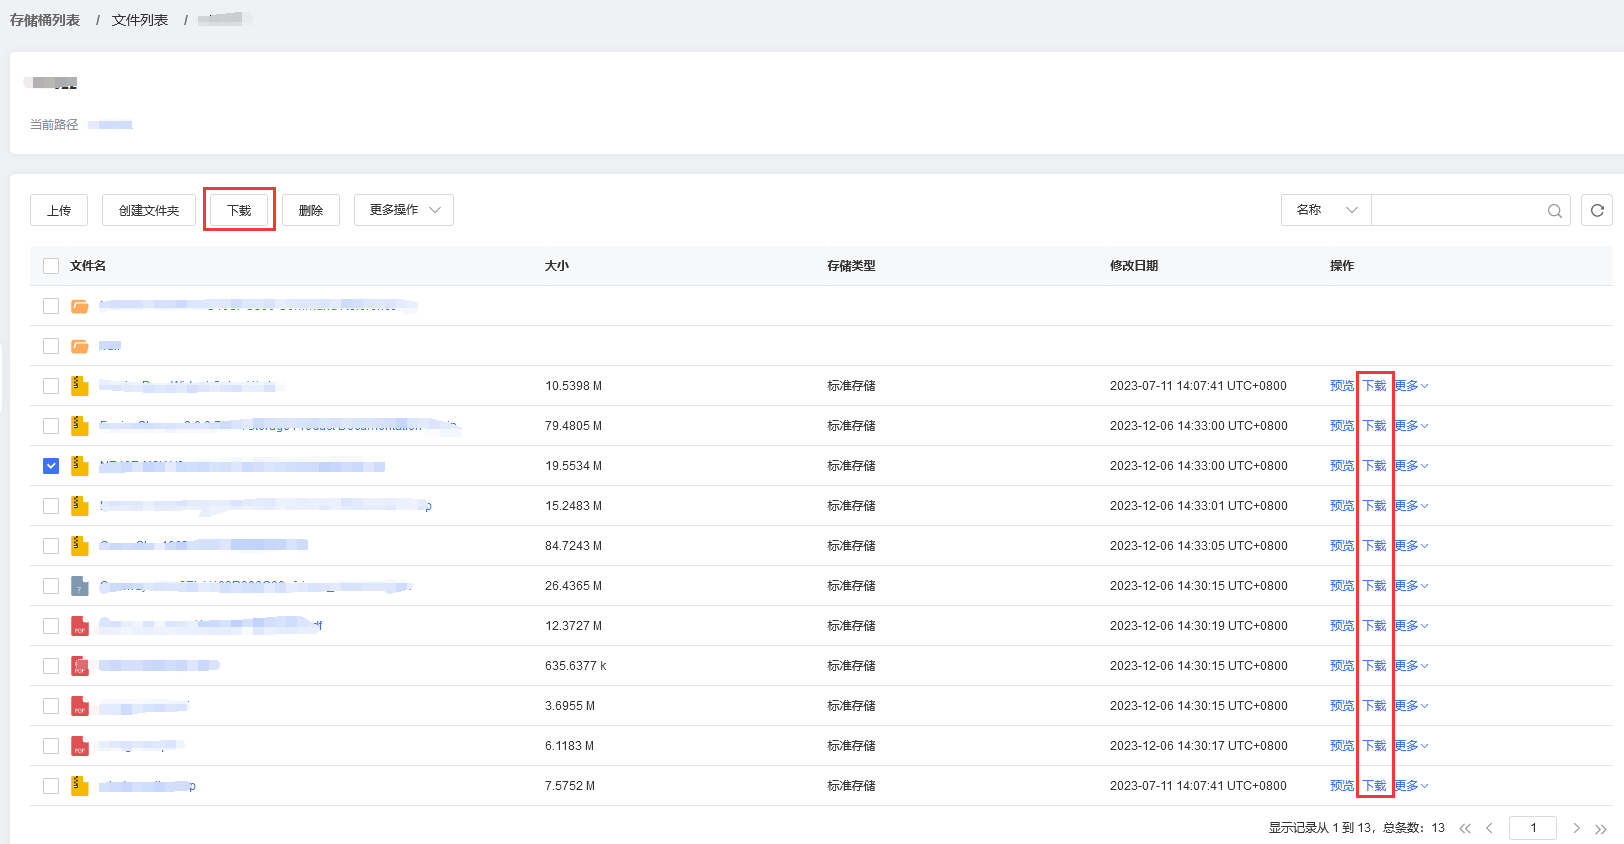Screen dimensions: 1624x844
Task: Click the refresh list icon button
Action: (1597, 210)
